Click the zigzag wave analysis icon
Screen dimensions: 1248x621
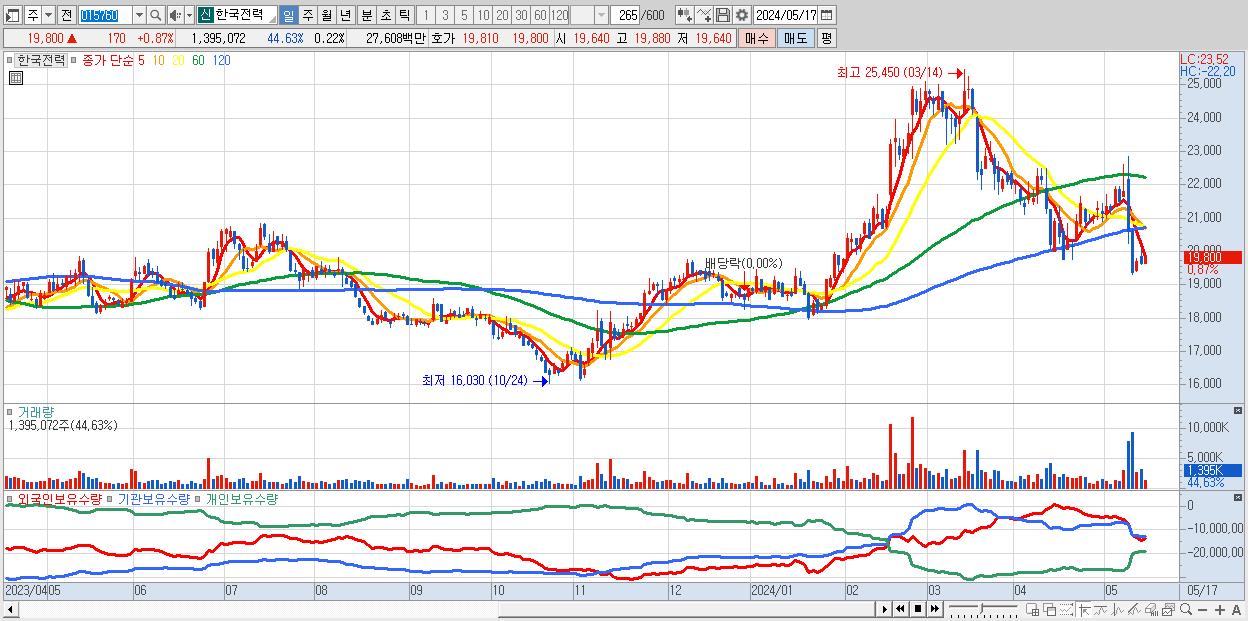pyautogui.click(x=1118, y=609)
